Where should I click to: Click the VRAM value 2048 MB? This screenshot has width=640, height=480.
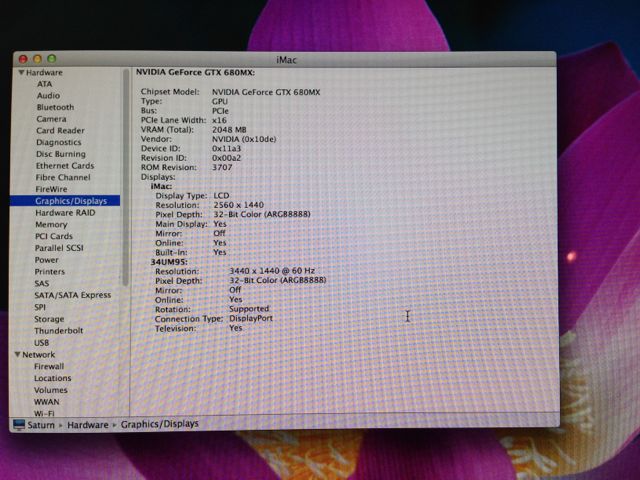coord(229,130)
